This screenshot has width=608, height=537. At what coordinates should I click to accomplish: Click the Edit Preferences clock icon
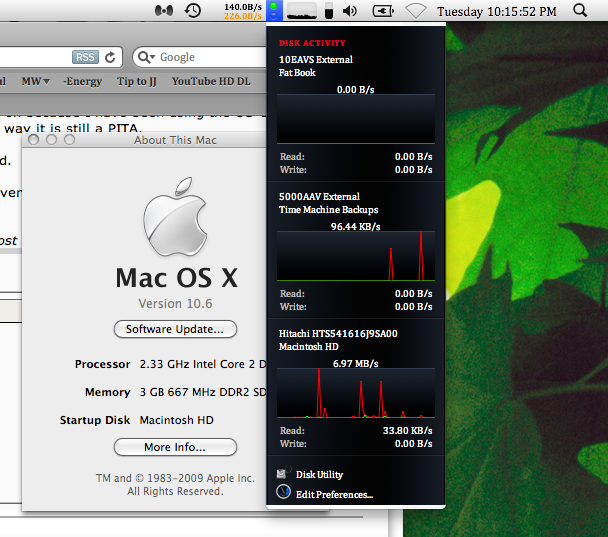[283, 492]
